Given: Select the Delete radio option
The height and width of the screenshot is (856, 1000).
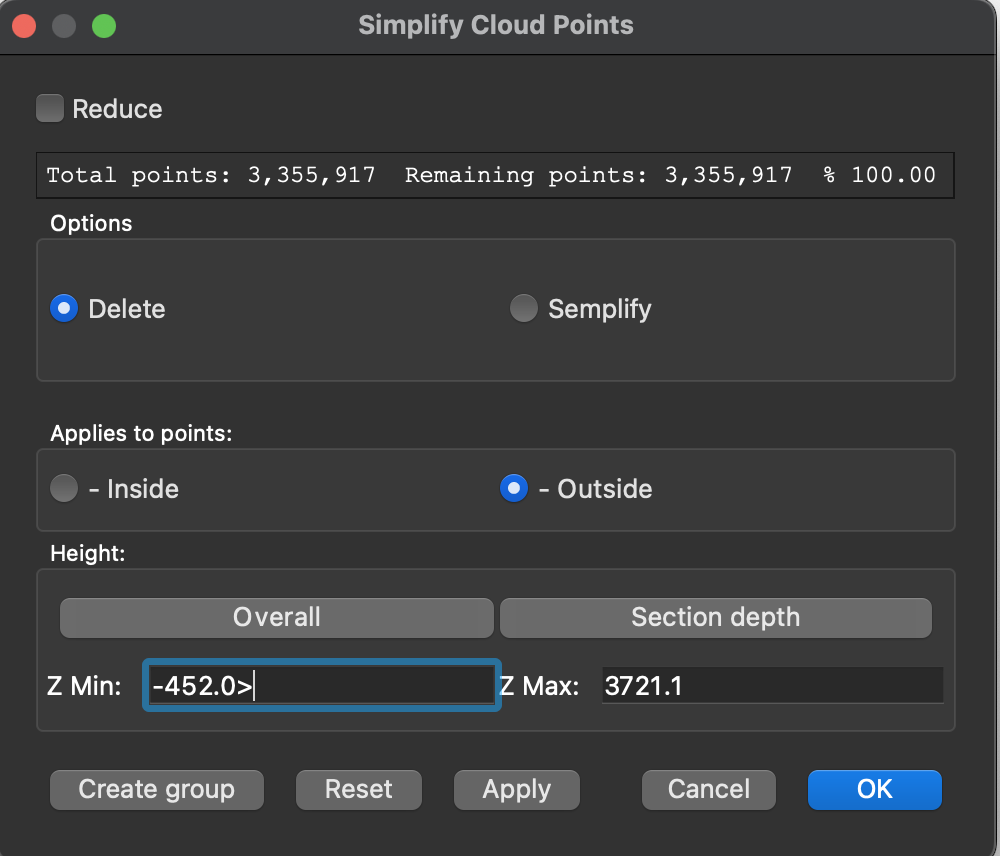Looking at the screenshot, I should point(64,309).
